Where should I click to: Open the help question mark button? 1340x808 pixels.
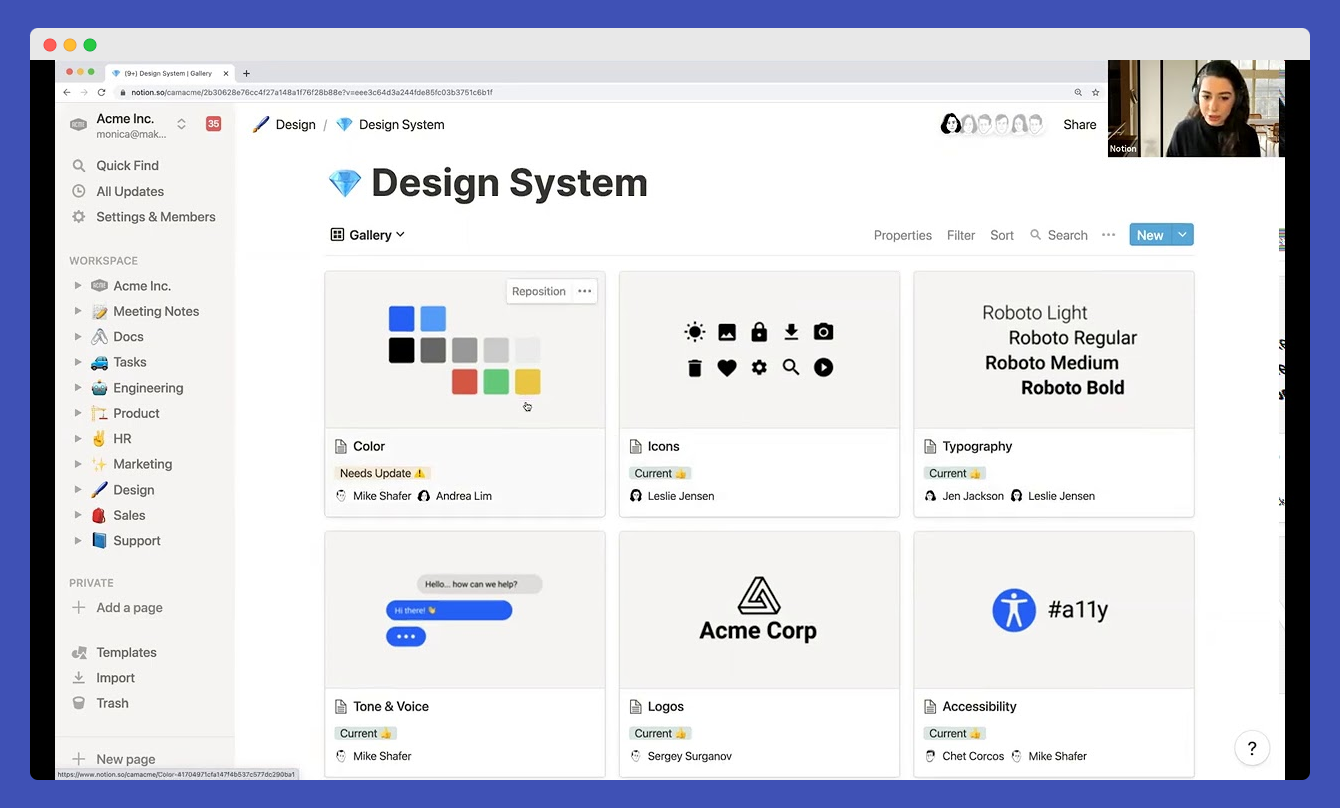[1251, 748]
